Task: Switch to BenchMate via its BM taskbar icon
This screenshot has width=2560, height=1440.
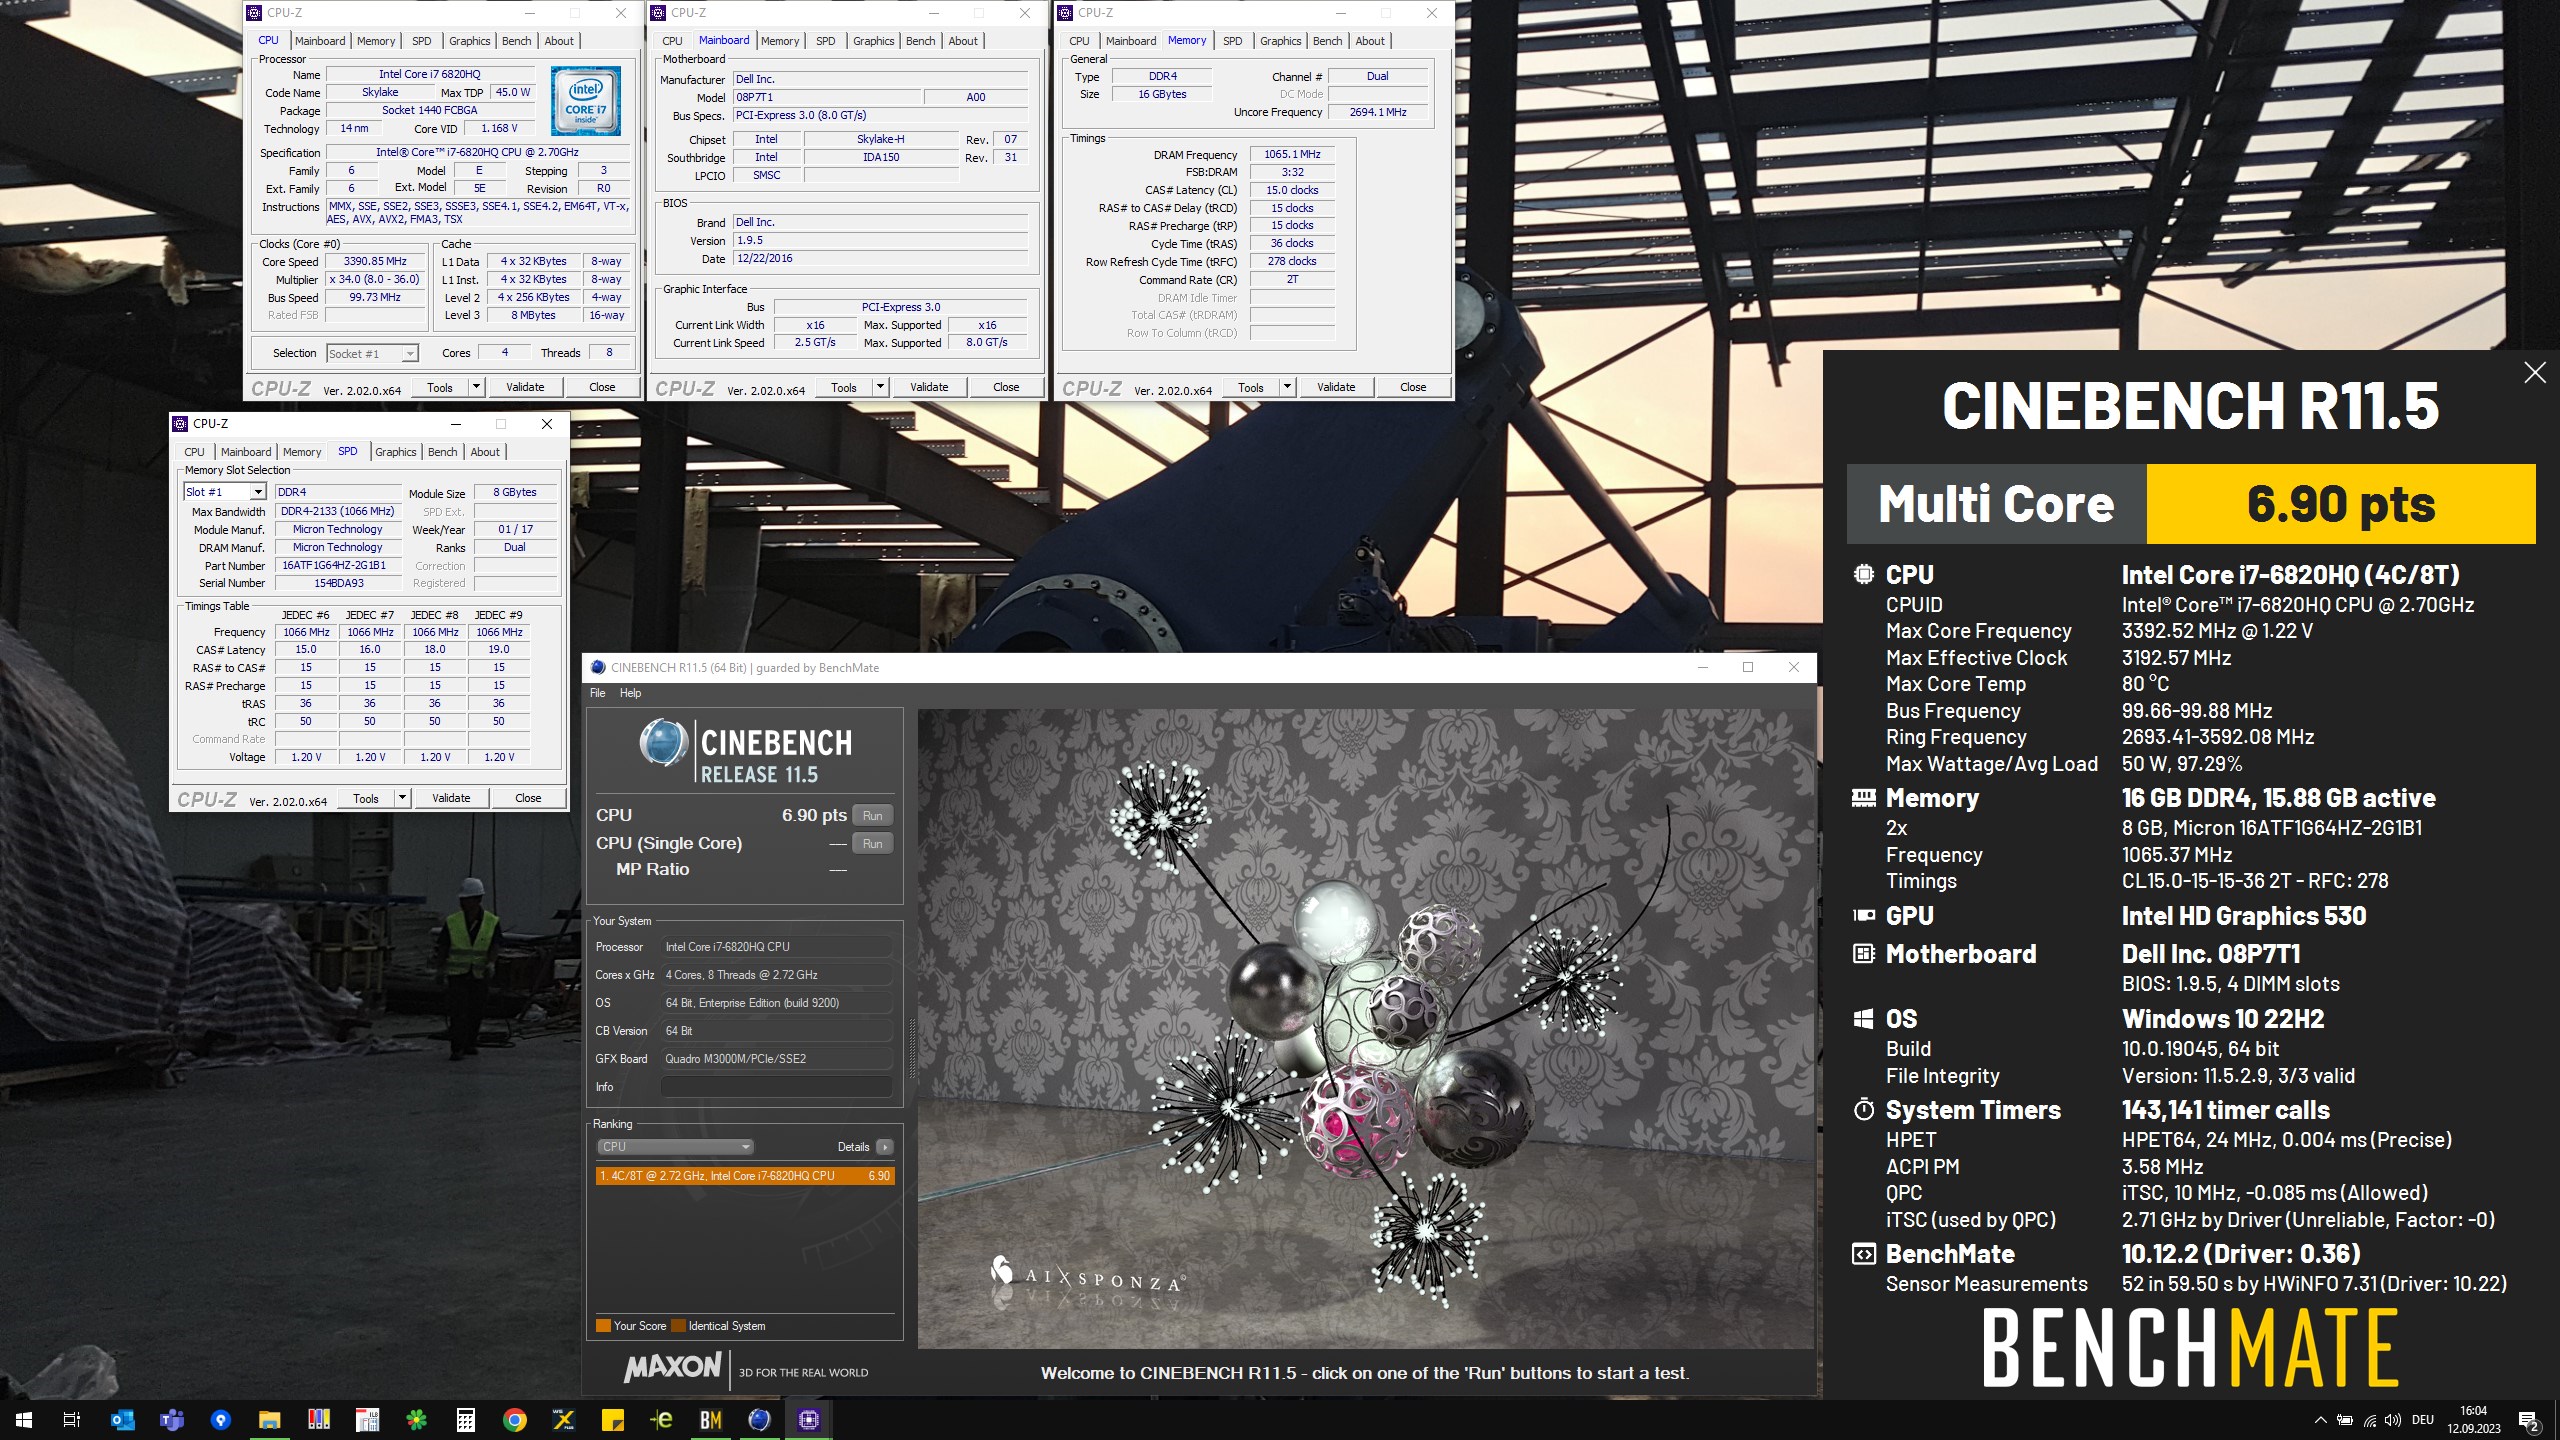Action: pyautogui.click(x=711, y=1419)
